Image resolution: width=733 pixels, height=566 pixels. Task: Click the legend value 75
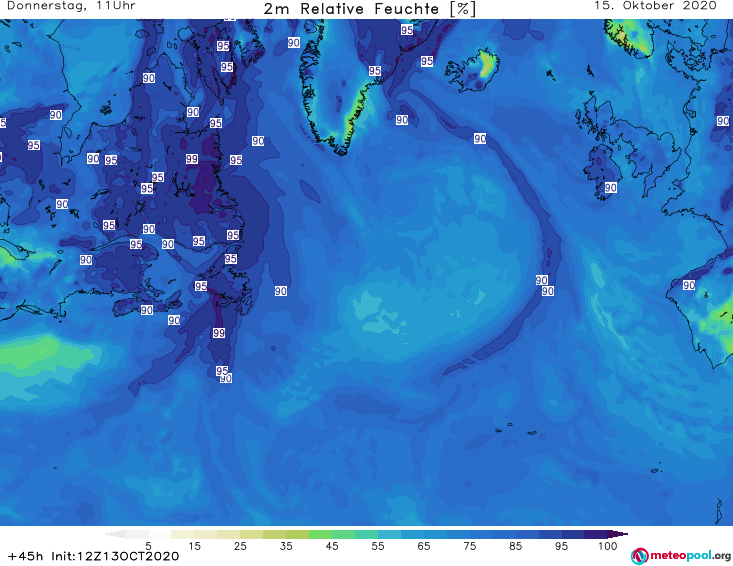click(x=469, y=546)
